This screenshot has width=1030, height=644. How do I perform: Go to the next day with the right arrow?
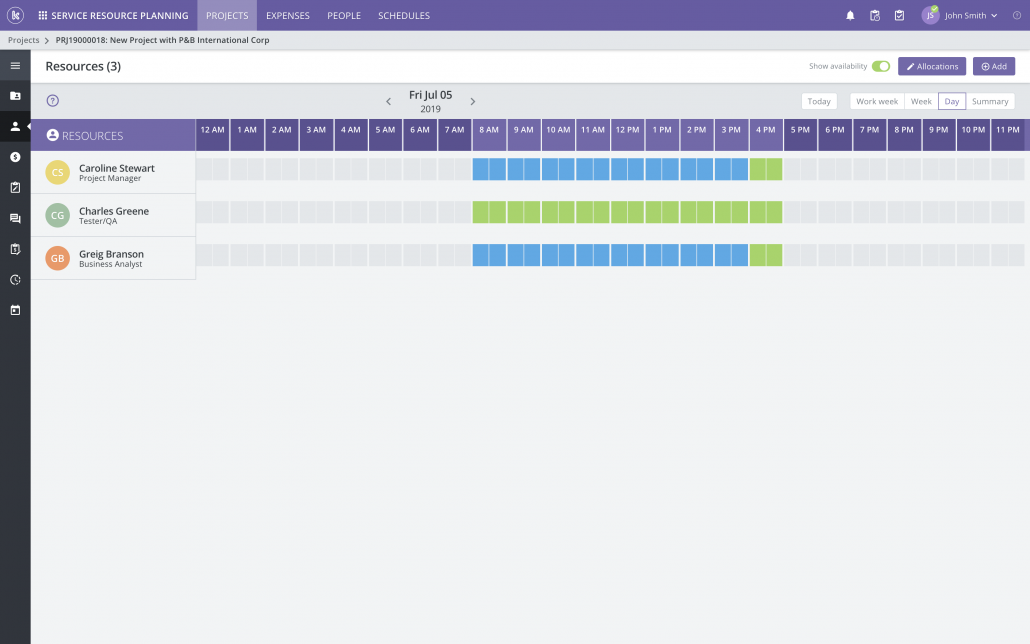point(472,101)
